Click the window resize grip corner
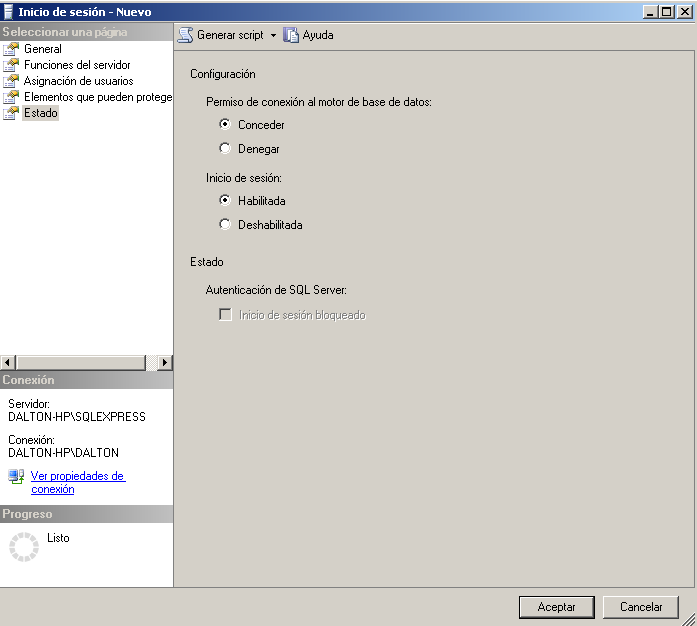The width and height of the screenshot is (697, 626). [x=689, y=619]
